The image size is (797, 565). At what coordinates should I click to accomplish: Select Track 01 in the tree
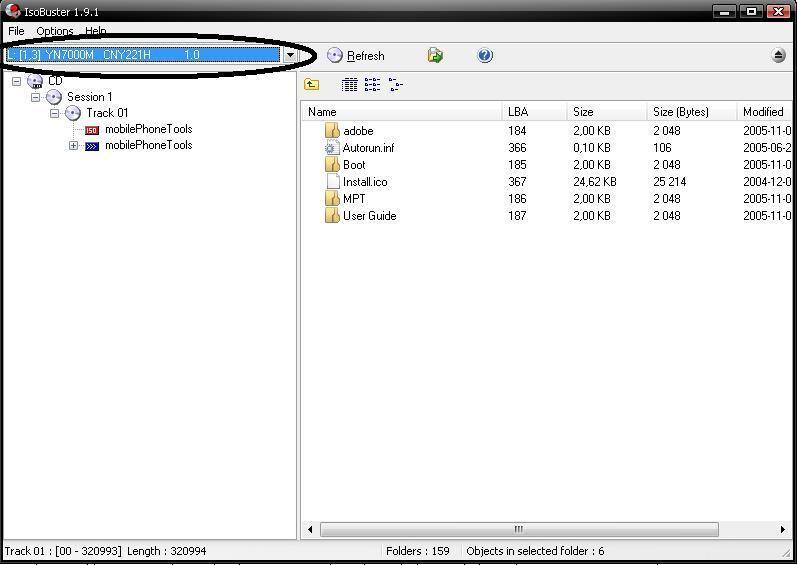pos(107,113)
